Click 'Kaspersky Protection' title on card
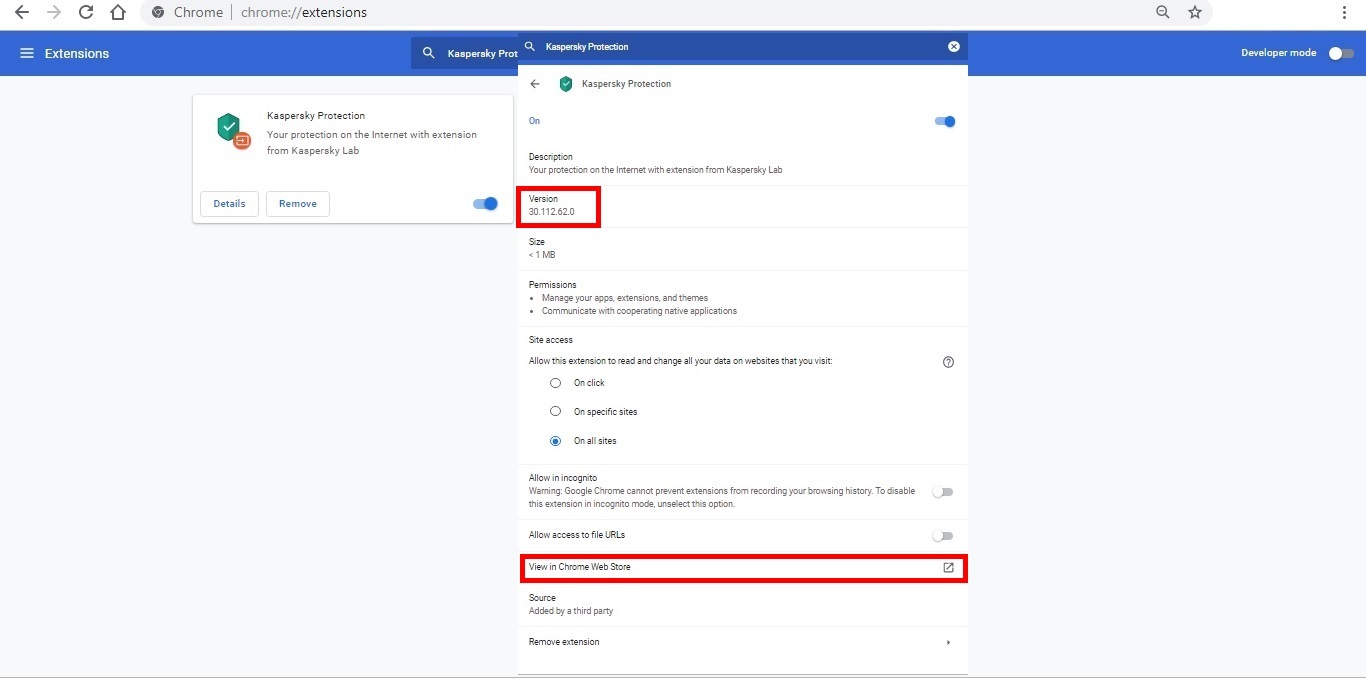The image size is (1366, 679). click(x=316, y=116)
